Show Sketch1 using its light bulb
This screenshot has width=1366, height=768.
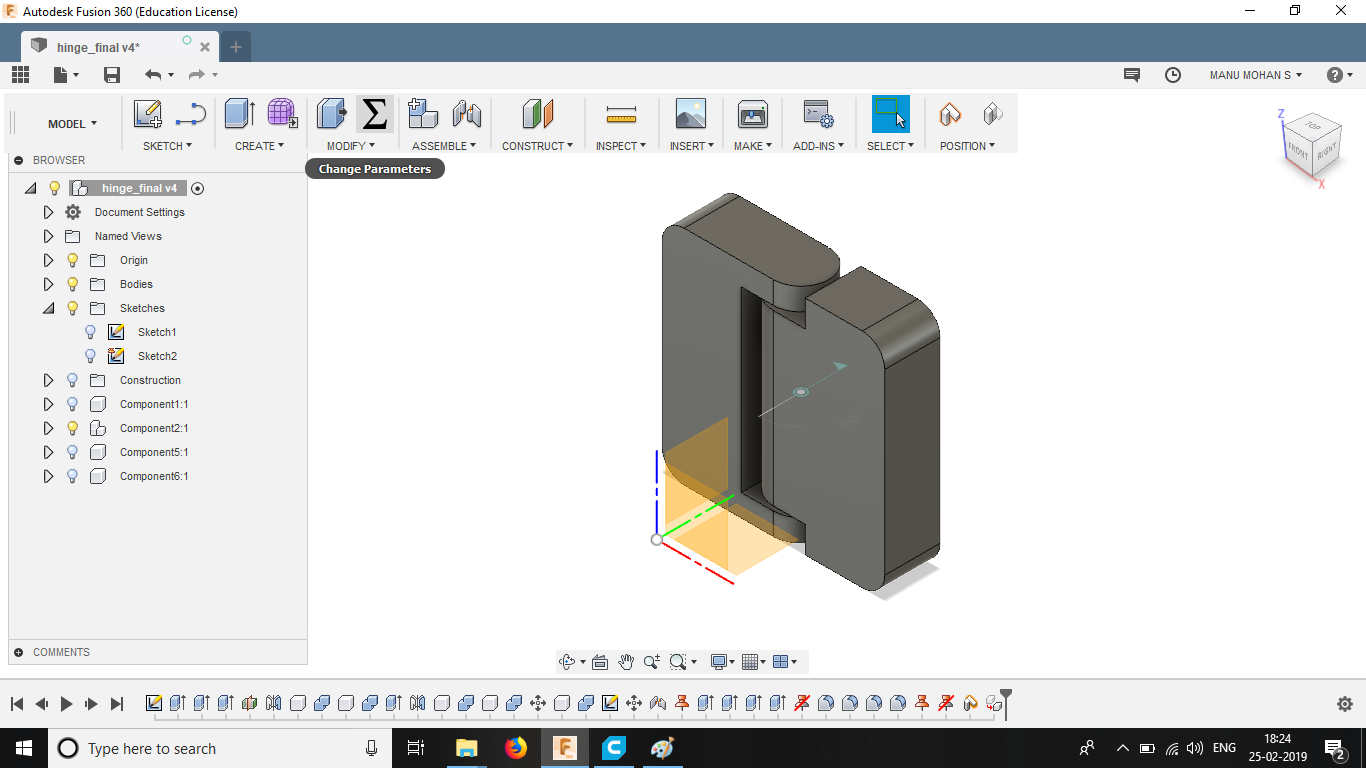click(90, 332)
